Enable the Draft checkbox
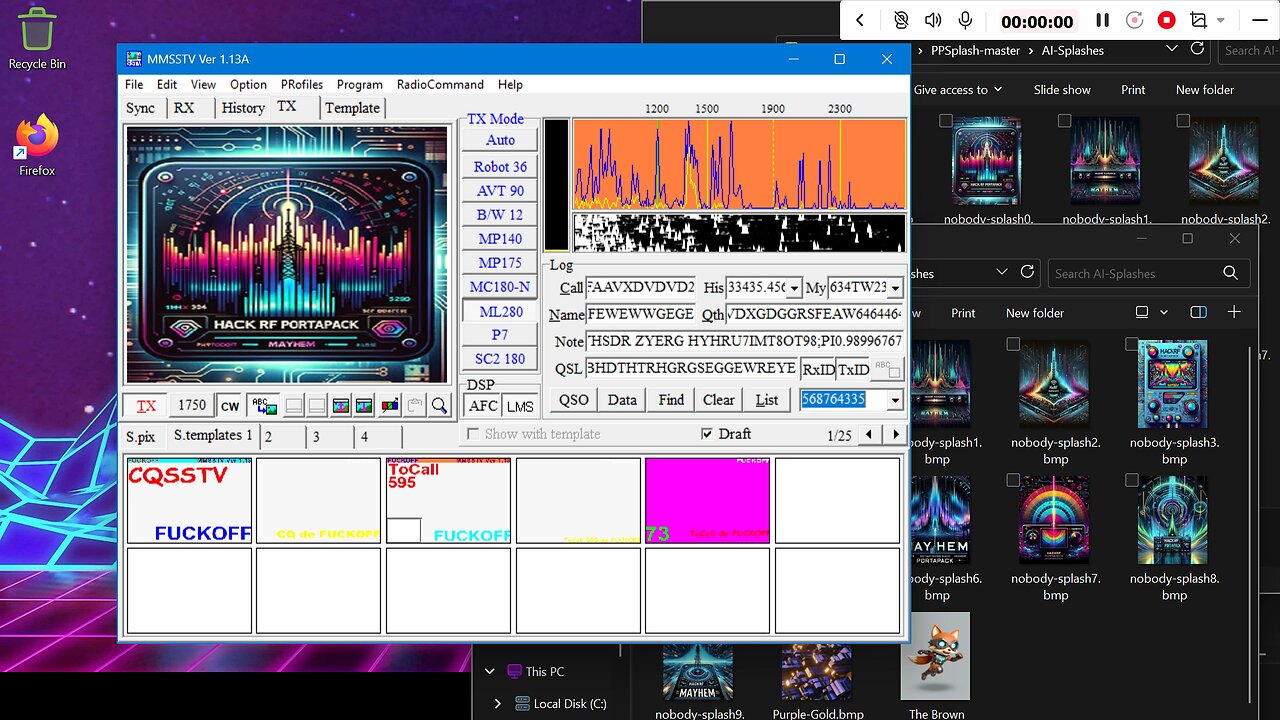 707,434
